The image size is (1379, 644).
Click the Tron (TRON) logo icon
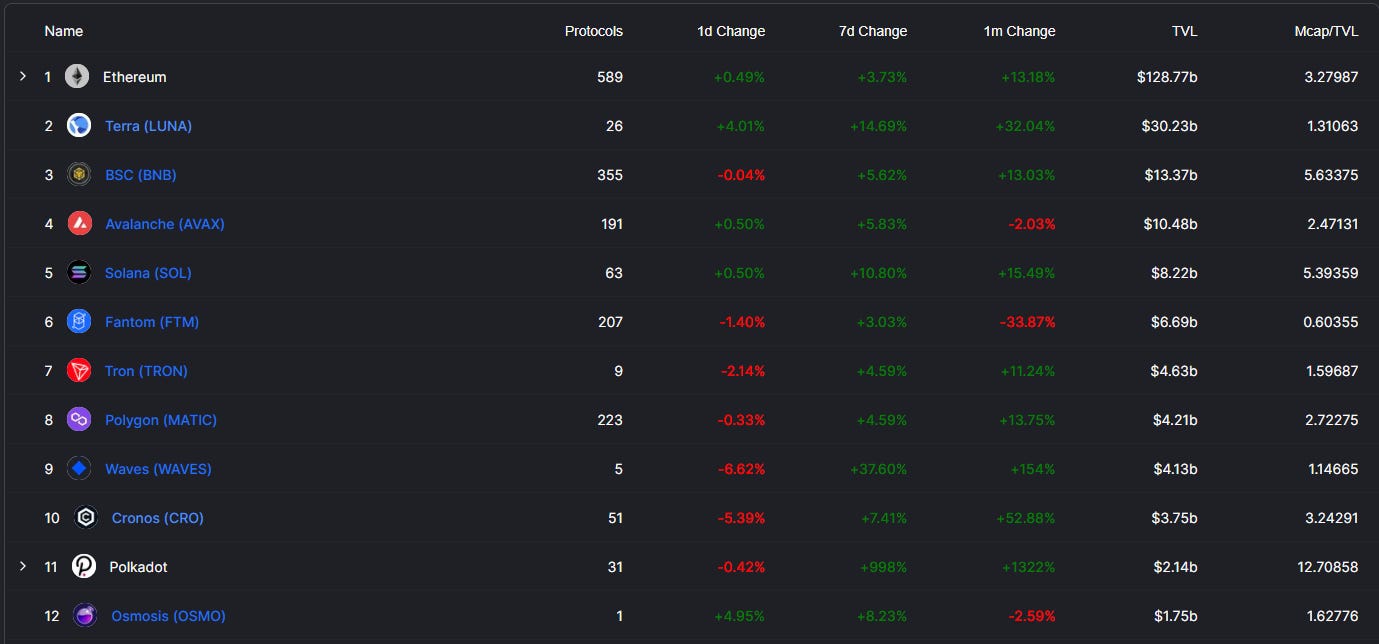[79, 370]
